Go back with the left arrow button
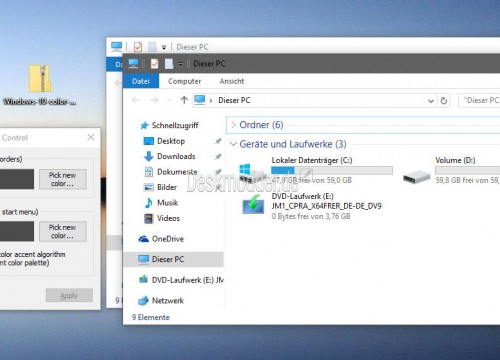The height and width of the screenshot is (360, 500). [135, 100]
